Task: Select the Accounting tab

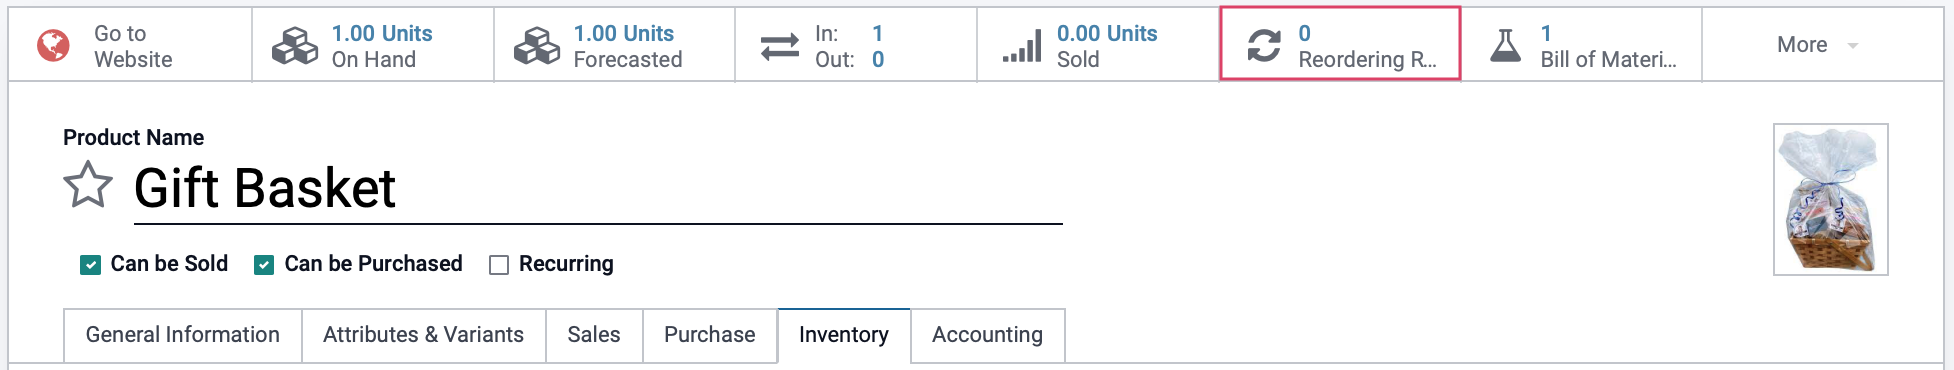Action: coord(987,335)
